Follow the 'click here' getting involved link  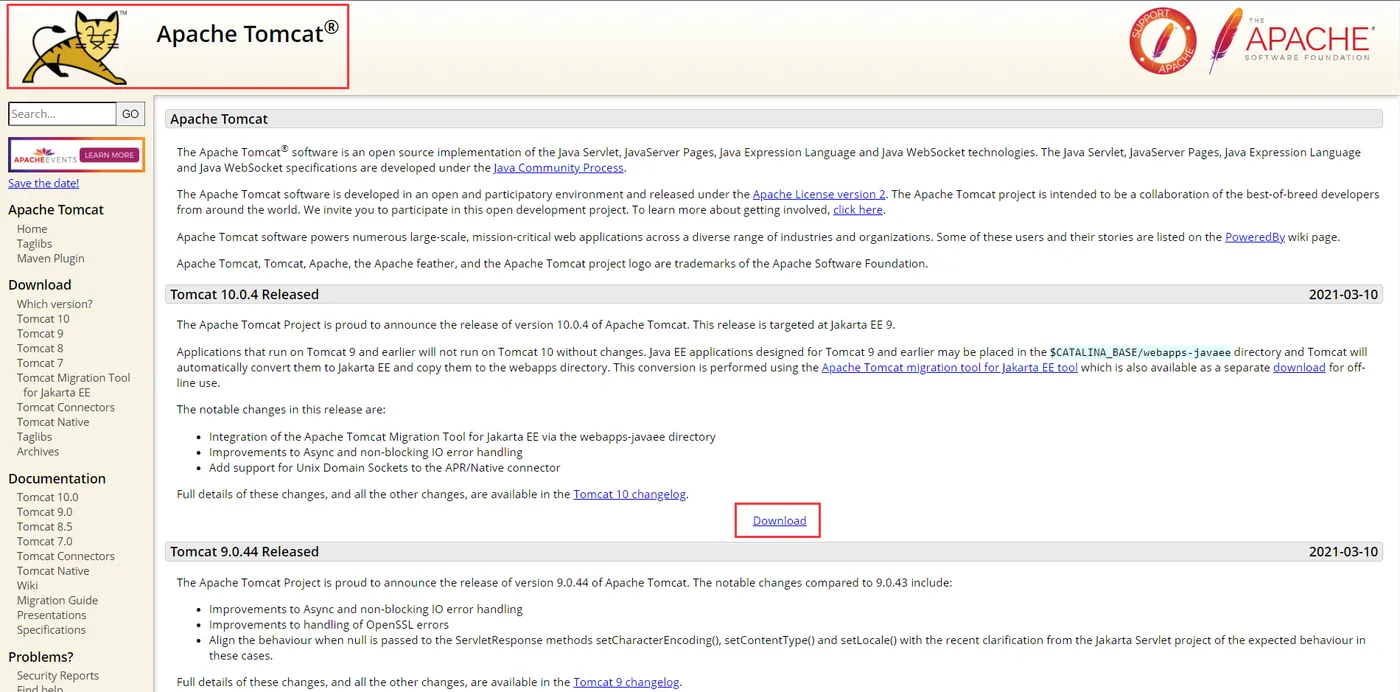tap(858, 210)
